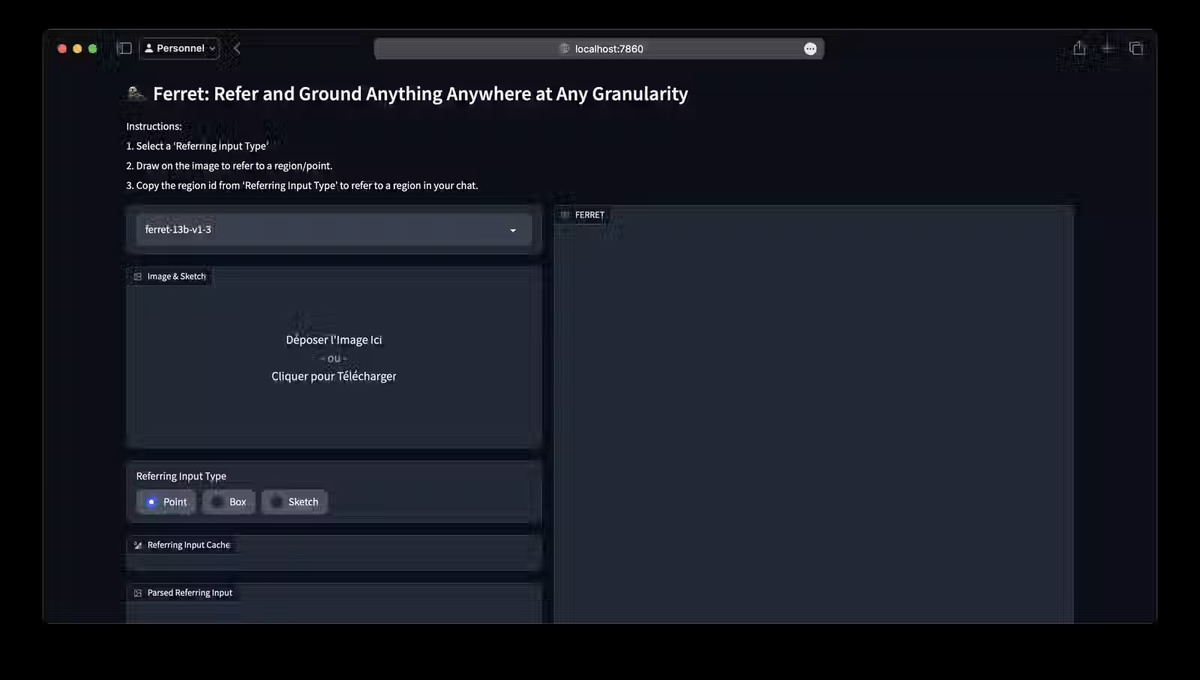Click the image upload drop area
1200x680 pixels.
(334, 357)
